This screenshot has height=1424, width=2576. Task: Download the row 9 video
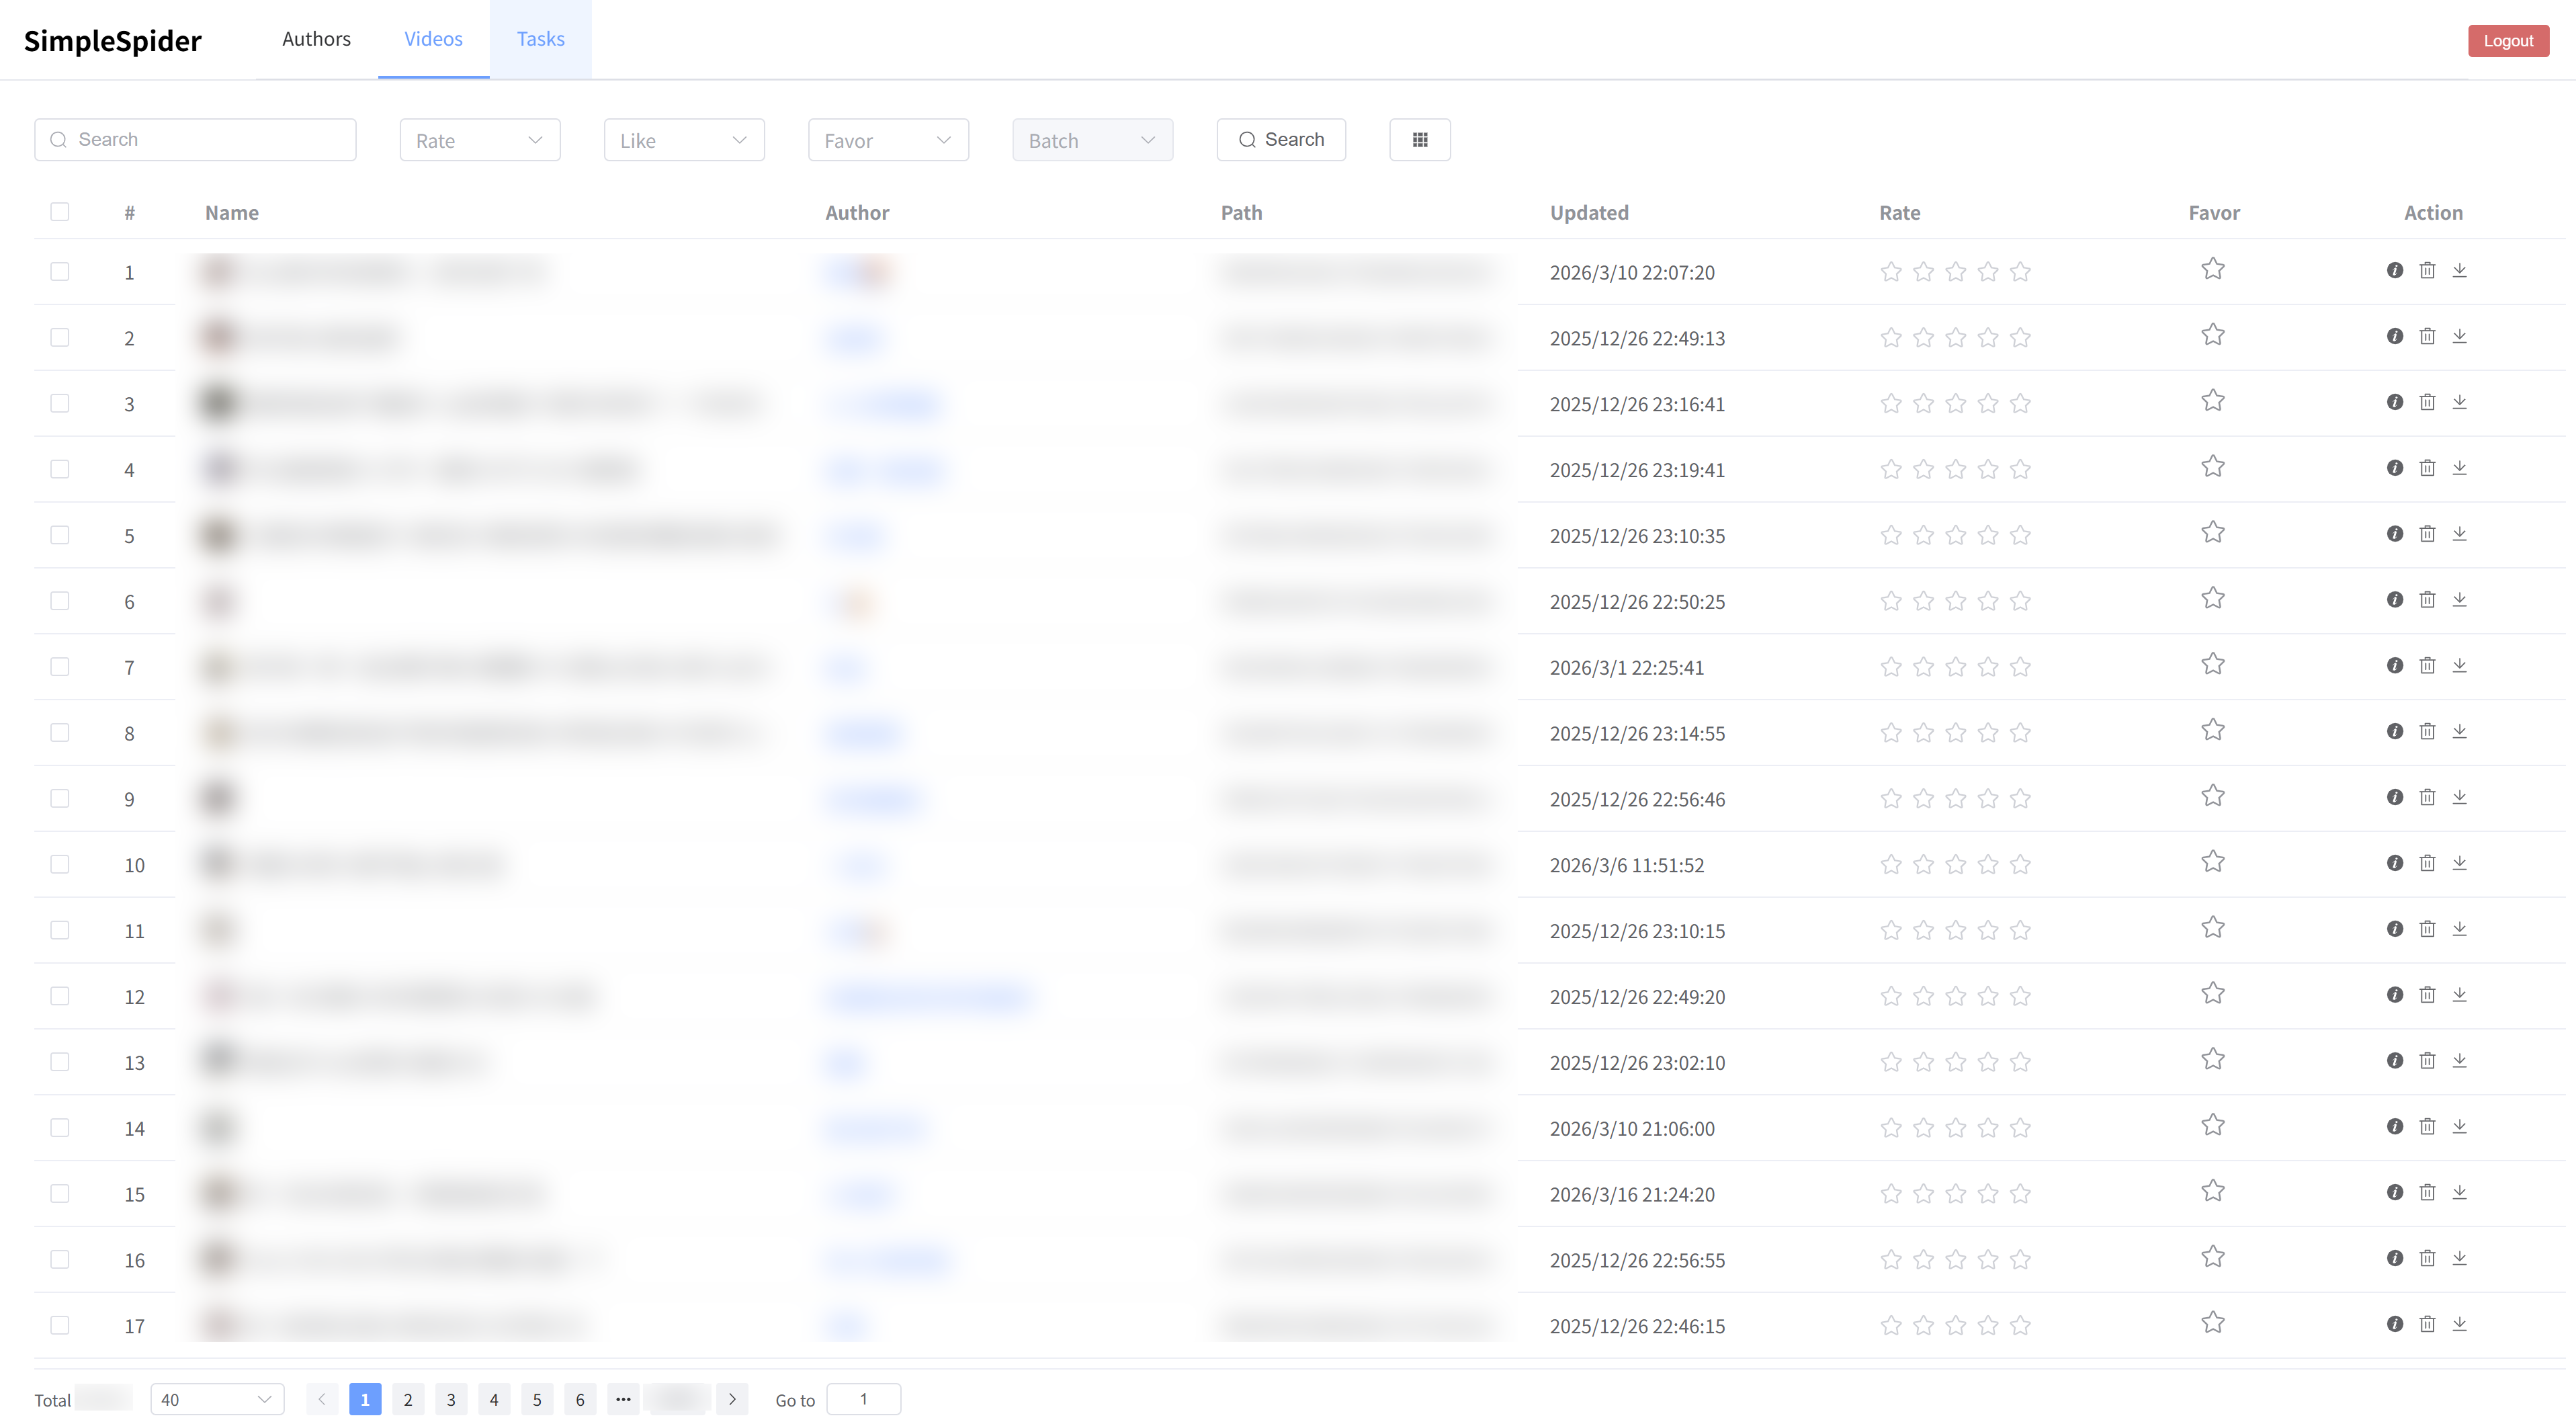(x=2459, y=797)
